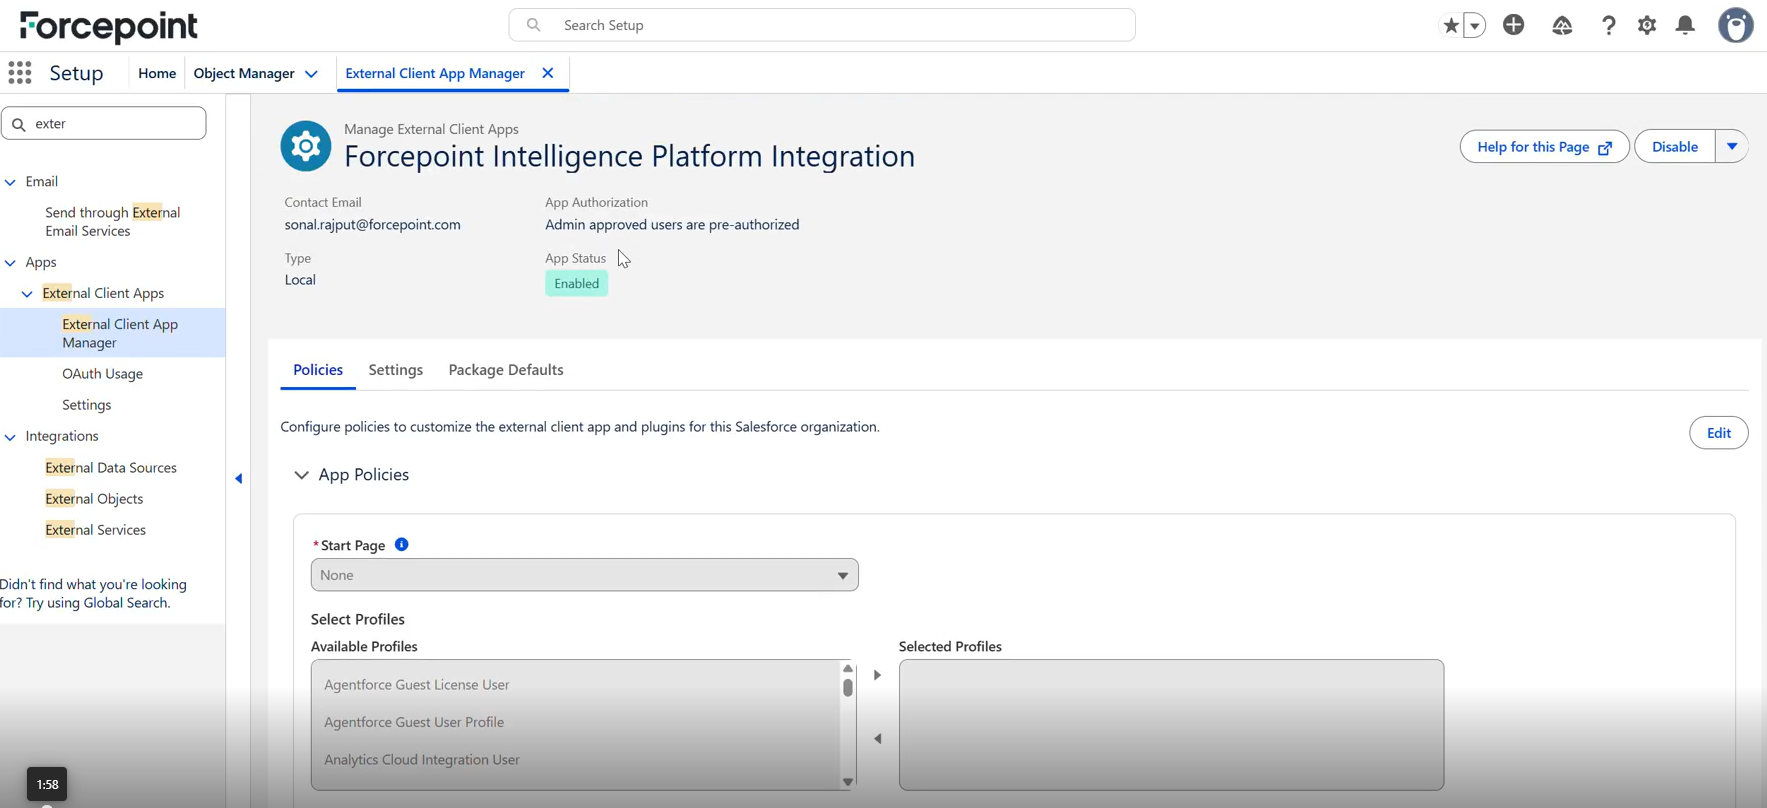Open the Start Page combo box
This screenshot has height=808, width=1767.
click(x=585, y=575)
